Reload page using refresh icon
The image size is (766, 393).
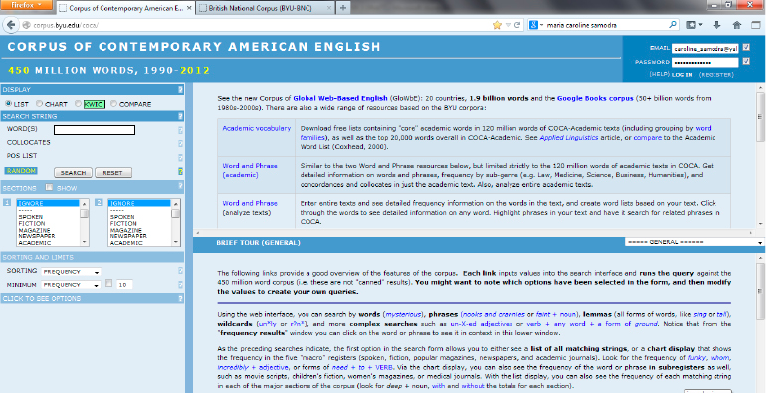(x=517, y=25)
